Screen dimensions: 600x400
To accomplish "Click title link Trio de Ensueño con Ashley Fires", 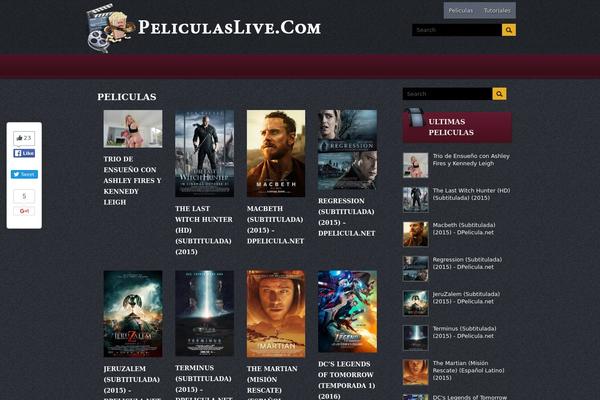I will pos(132,180).
